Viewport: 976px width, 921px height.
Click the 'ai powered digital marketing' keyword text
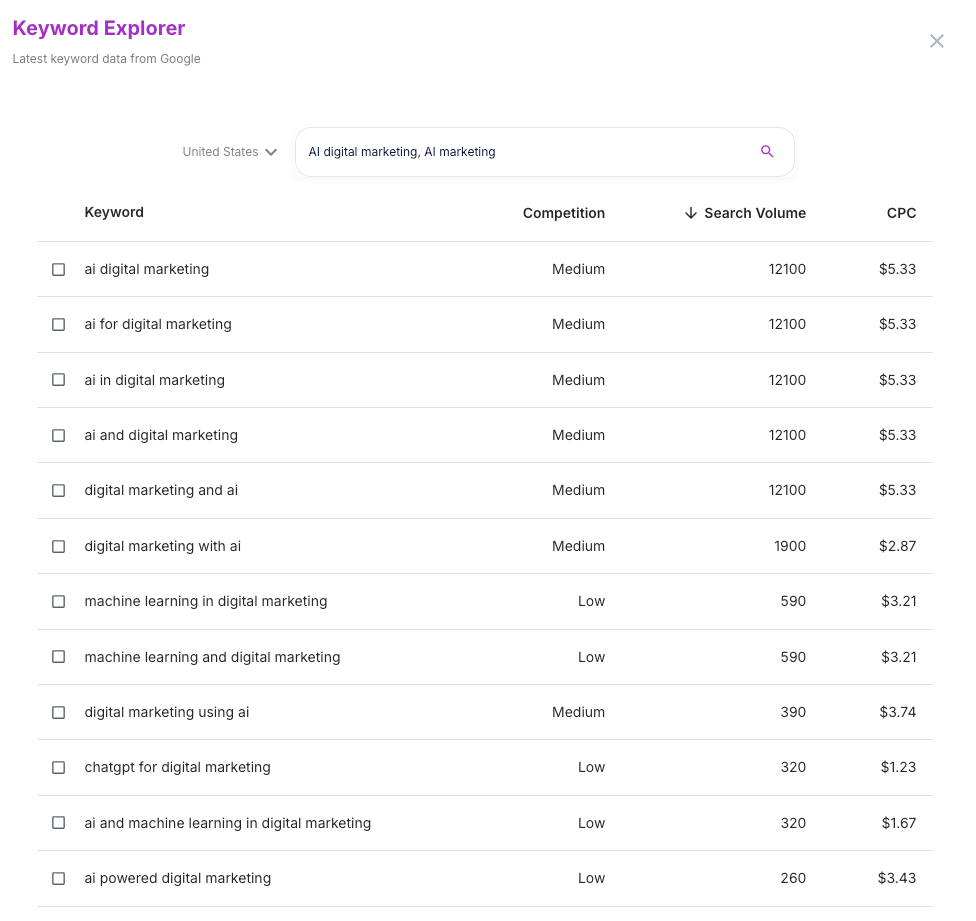click(178, 878)
